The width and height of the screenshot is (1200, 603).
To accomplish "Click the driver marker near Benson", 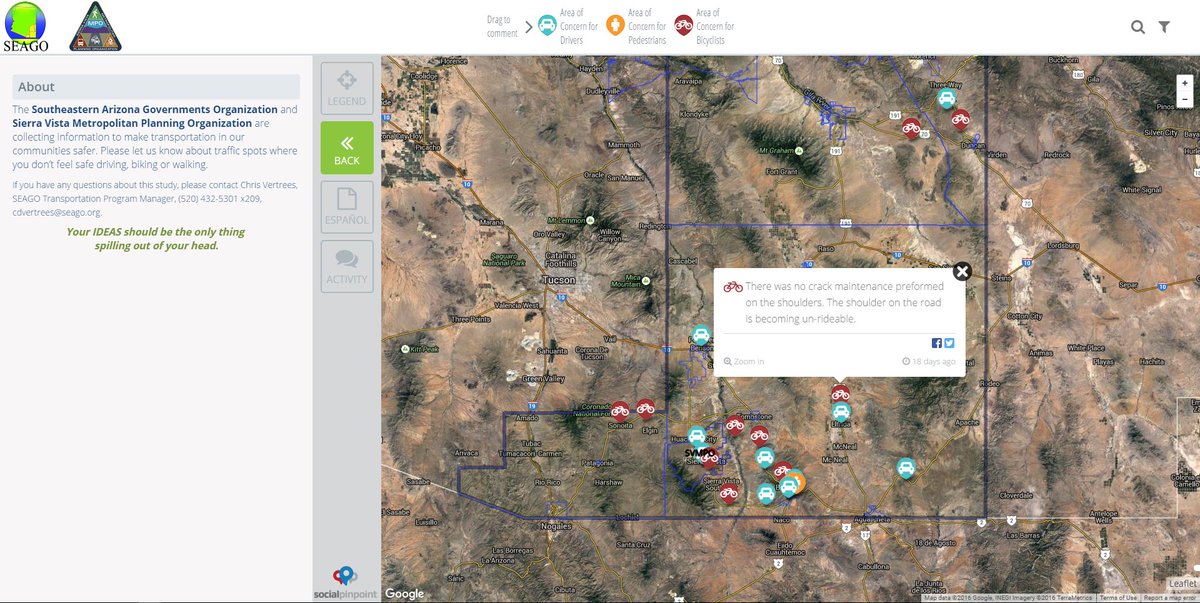I will coord(701,335).
